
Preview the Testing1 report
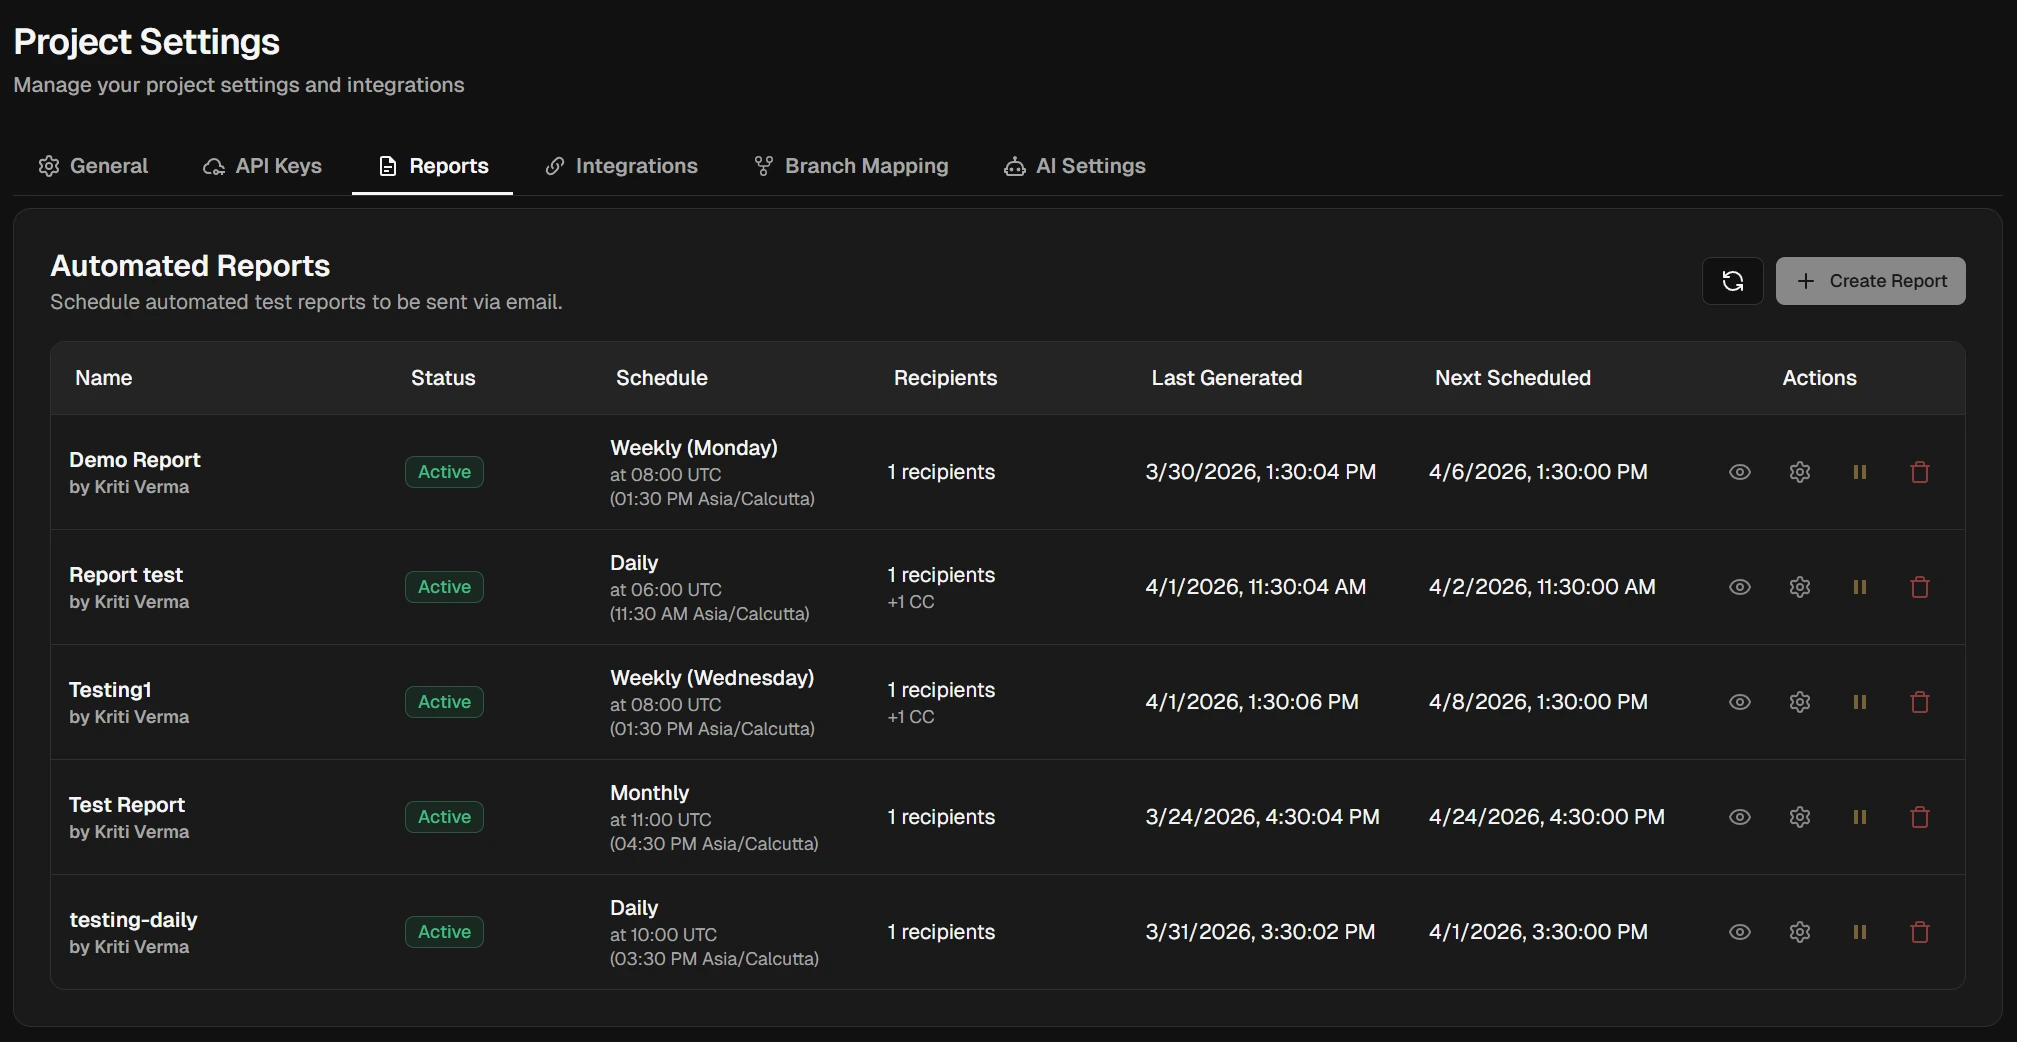(1739, 701)
